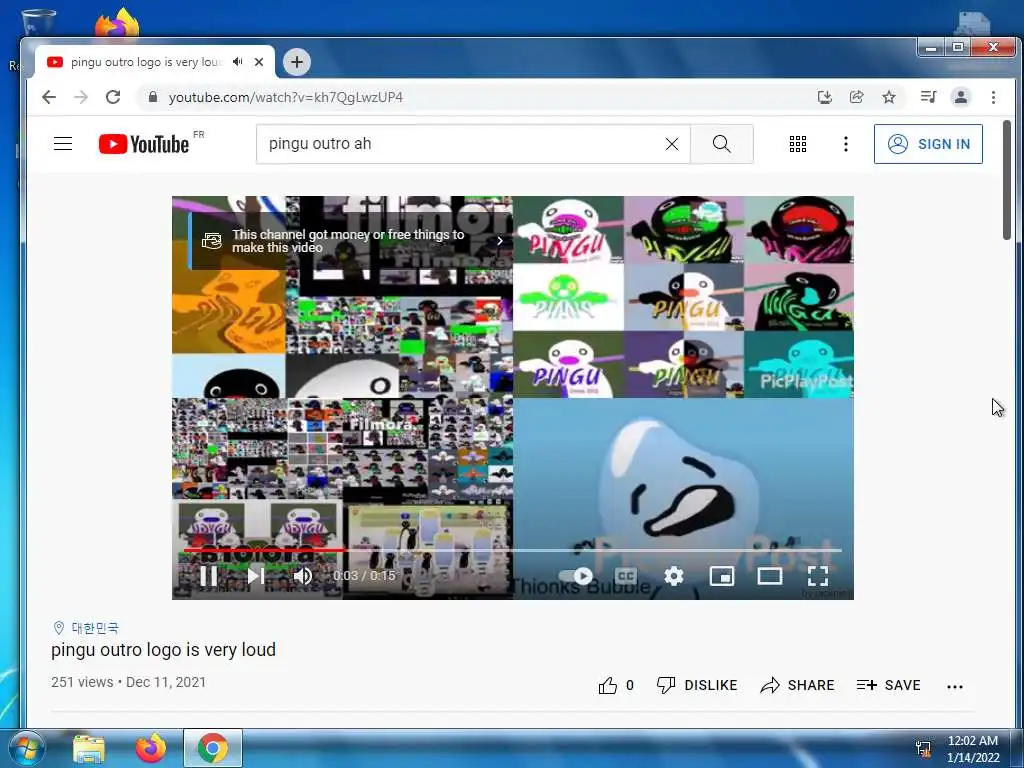The height and width of the screenshot is (768, 1024).
Task: Expand the paid promotion notice chevron
Action: [500, 241]
